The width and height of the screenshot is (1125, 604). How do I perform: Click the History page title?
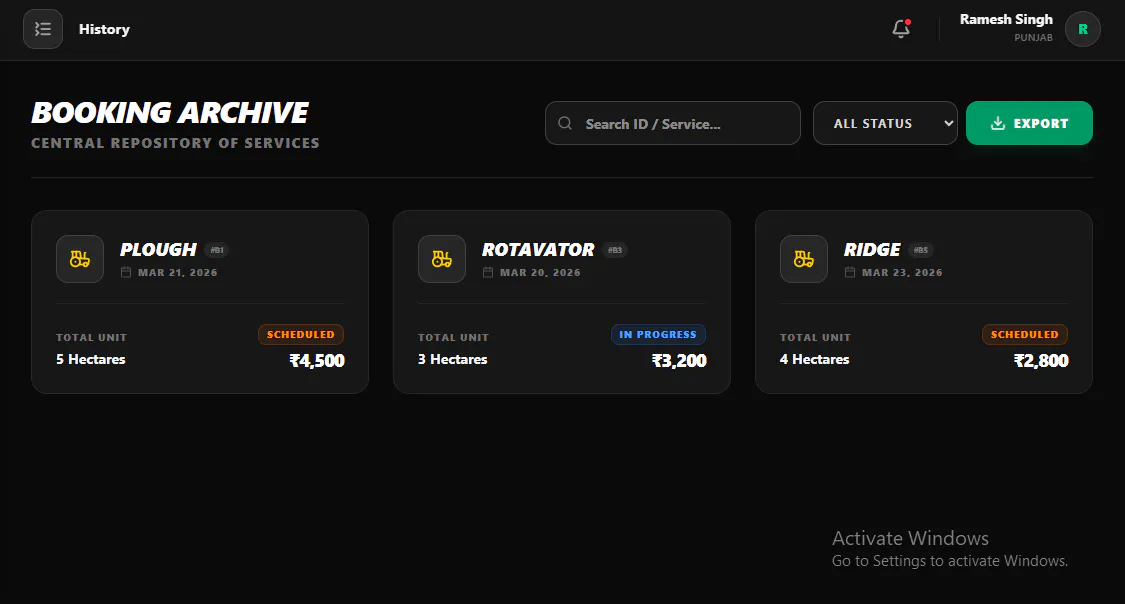(x=104, y=29)
